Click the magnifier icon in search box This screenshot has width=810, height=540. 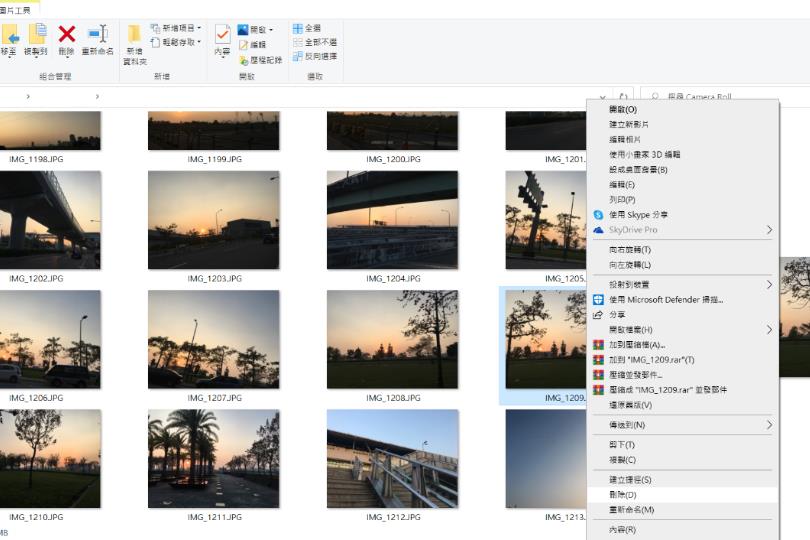pyautogui.click(x=655, y=97)
